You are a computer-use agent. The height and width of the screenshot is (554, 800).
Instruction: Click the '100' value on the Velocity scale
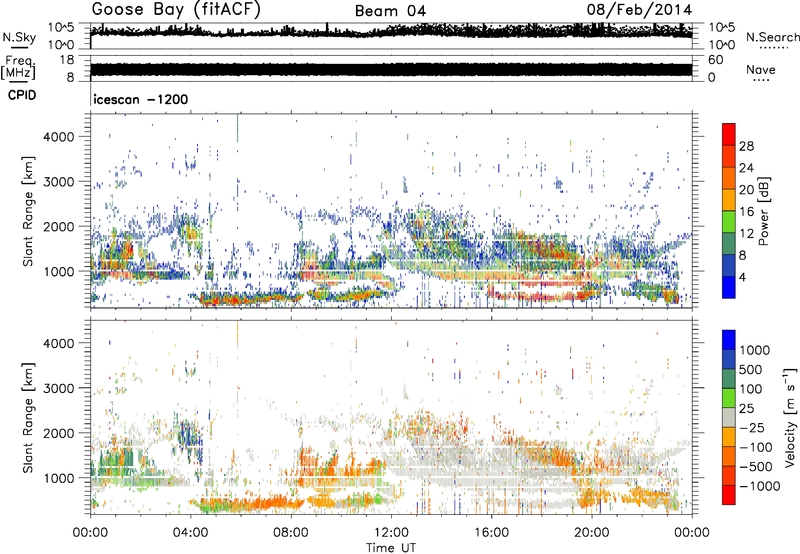coord(751,389)
